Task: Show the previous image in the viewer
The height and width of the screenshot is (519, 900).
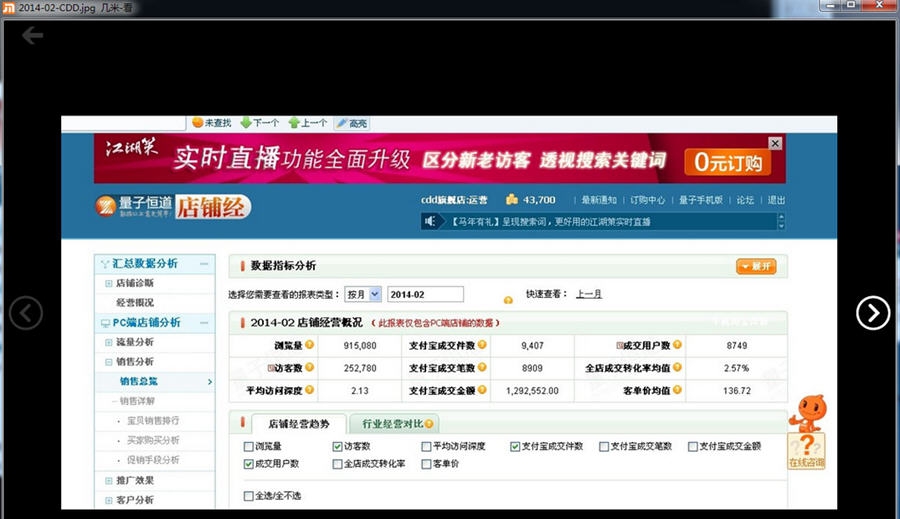Action: click(26, 313)
